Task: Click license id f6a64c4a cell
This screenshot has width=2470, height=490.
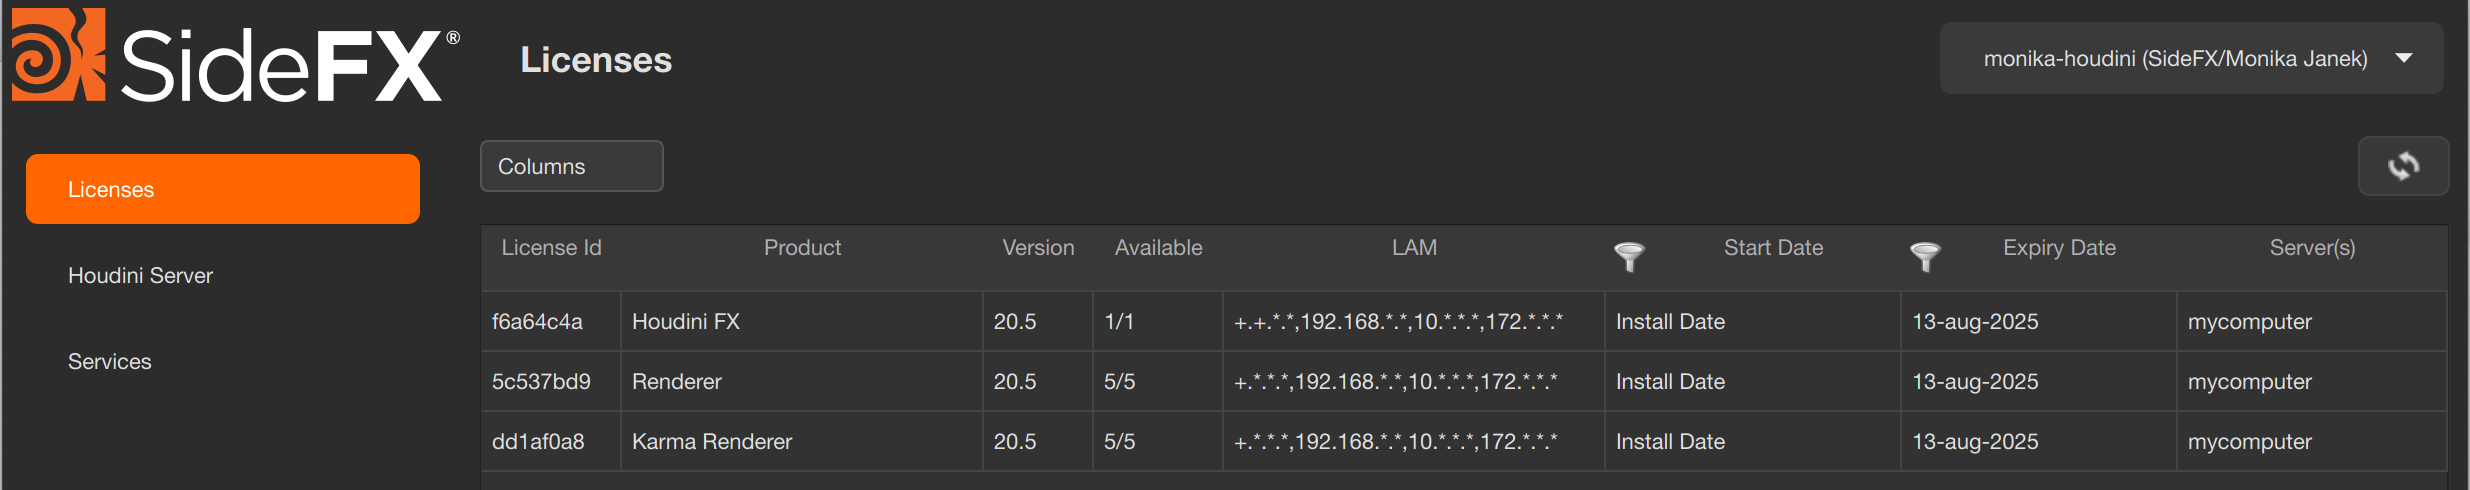Action: click(x=537, y=322)
